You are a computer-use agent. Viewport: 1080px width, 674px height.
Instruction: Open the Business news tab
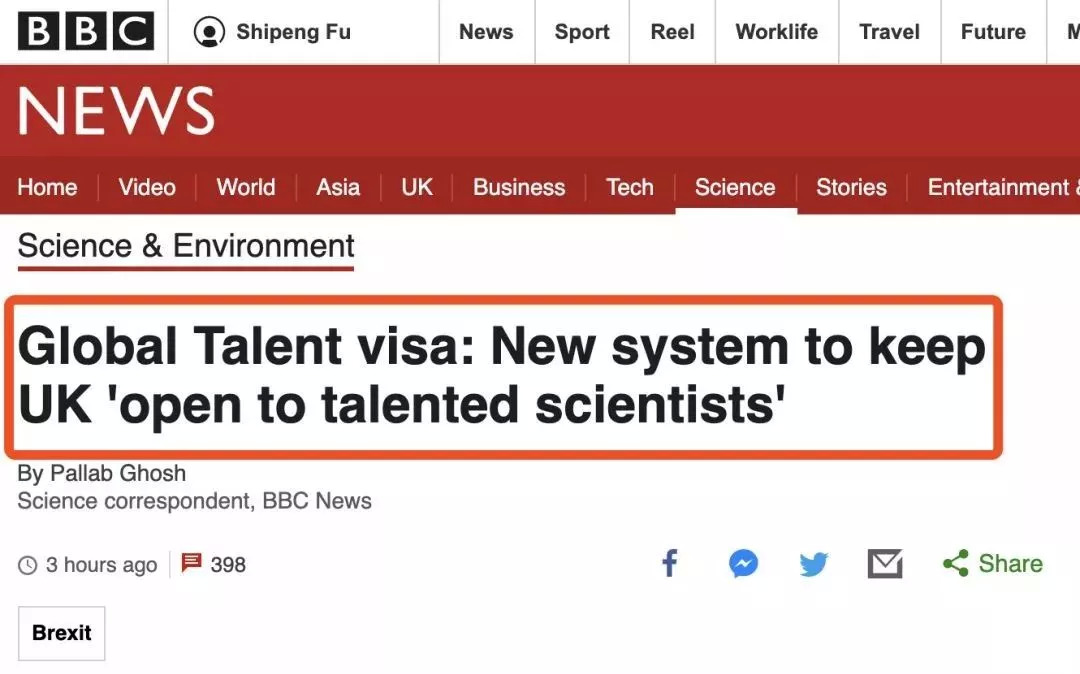[x=519, y=187]
